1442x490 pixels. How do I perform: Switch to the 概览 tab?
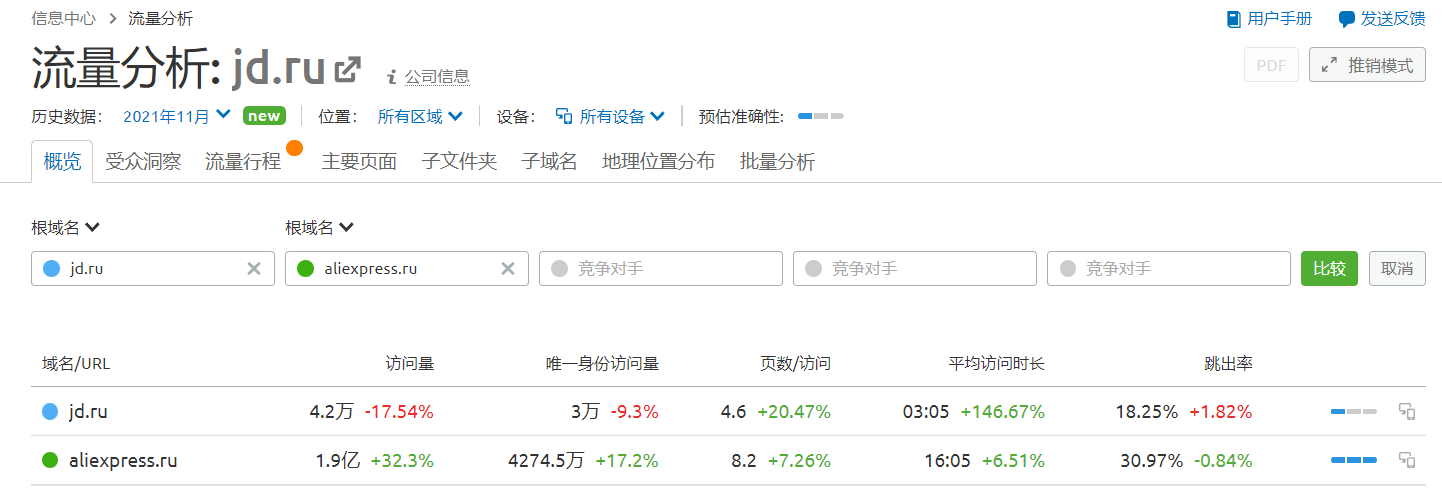point(62,161)
